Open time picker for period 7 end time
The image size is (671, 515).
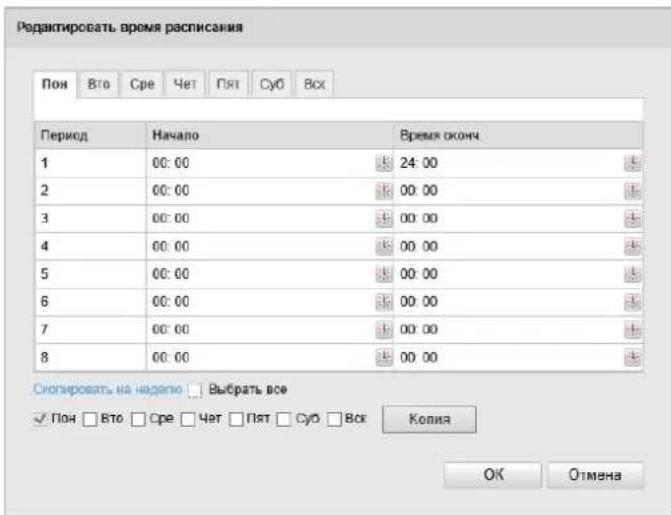(632, 330)
